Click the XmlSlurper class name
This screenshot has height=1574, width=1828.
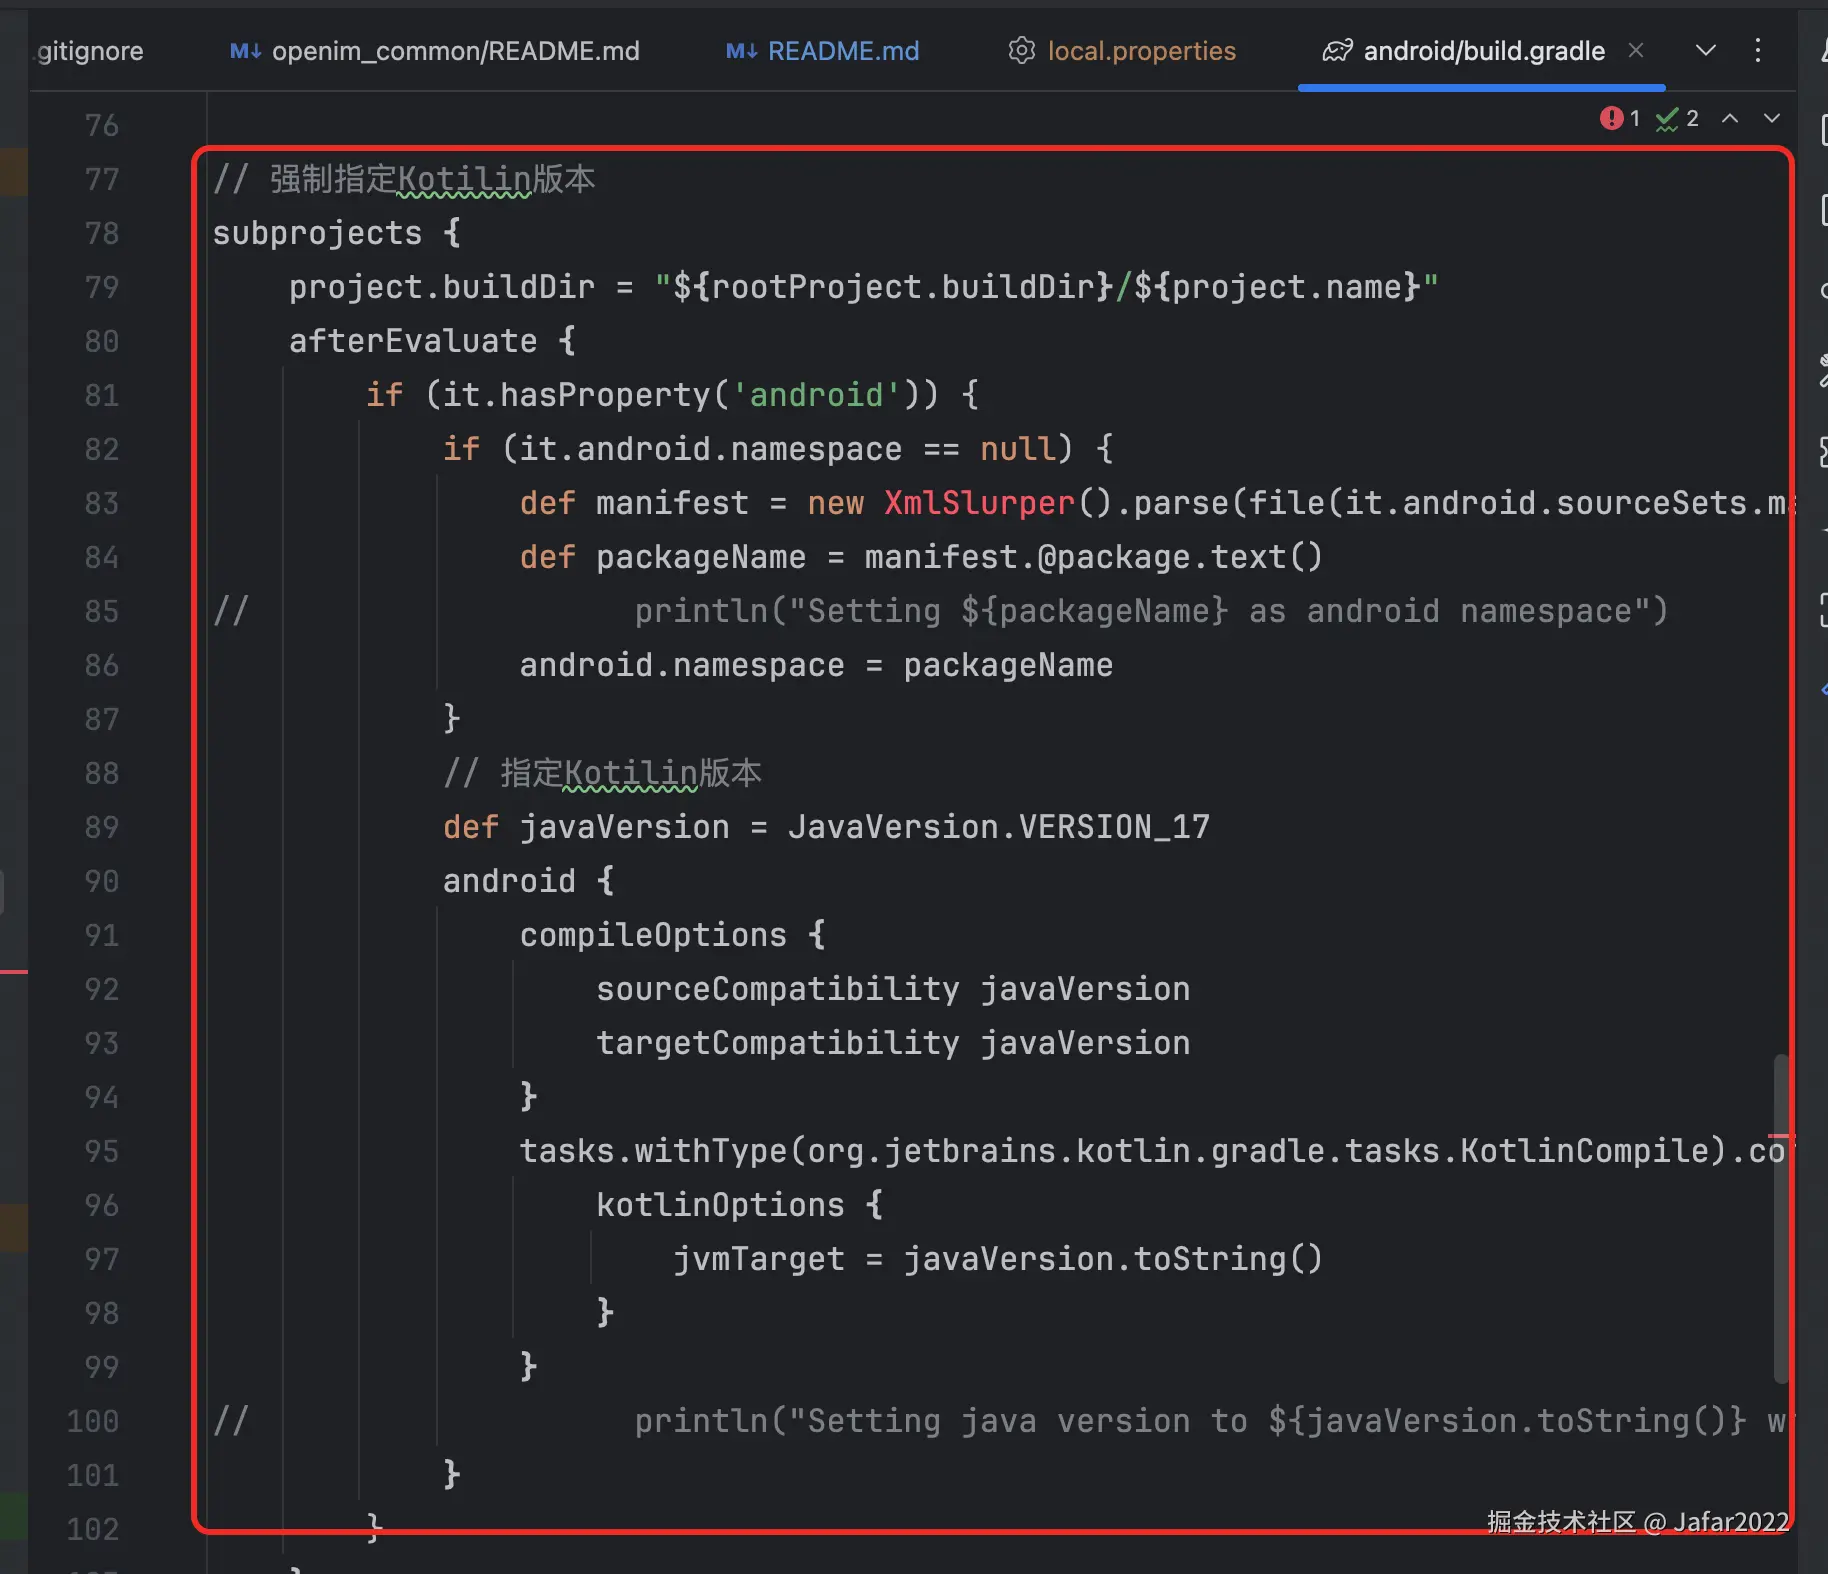(979, 503)
